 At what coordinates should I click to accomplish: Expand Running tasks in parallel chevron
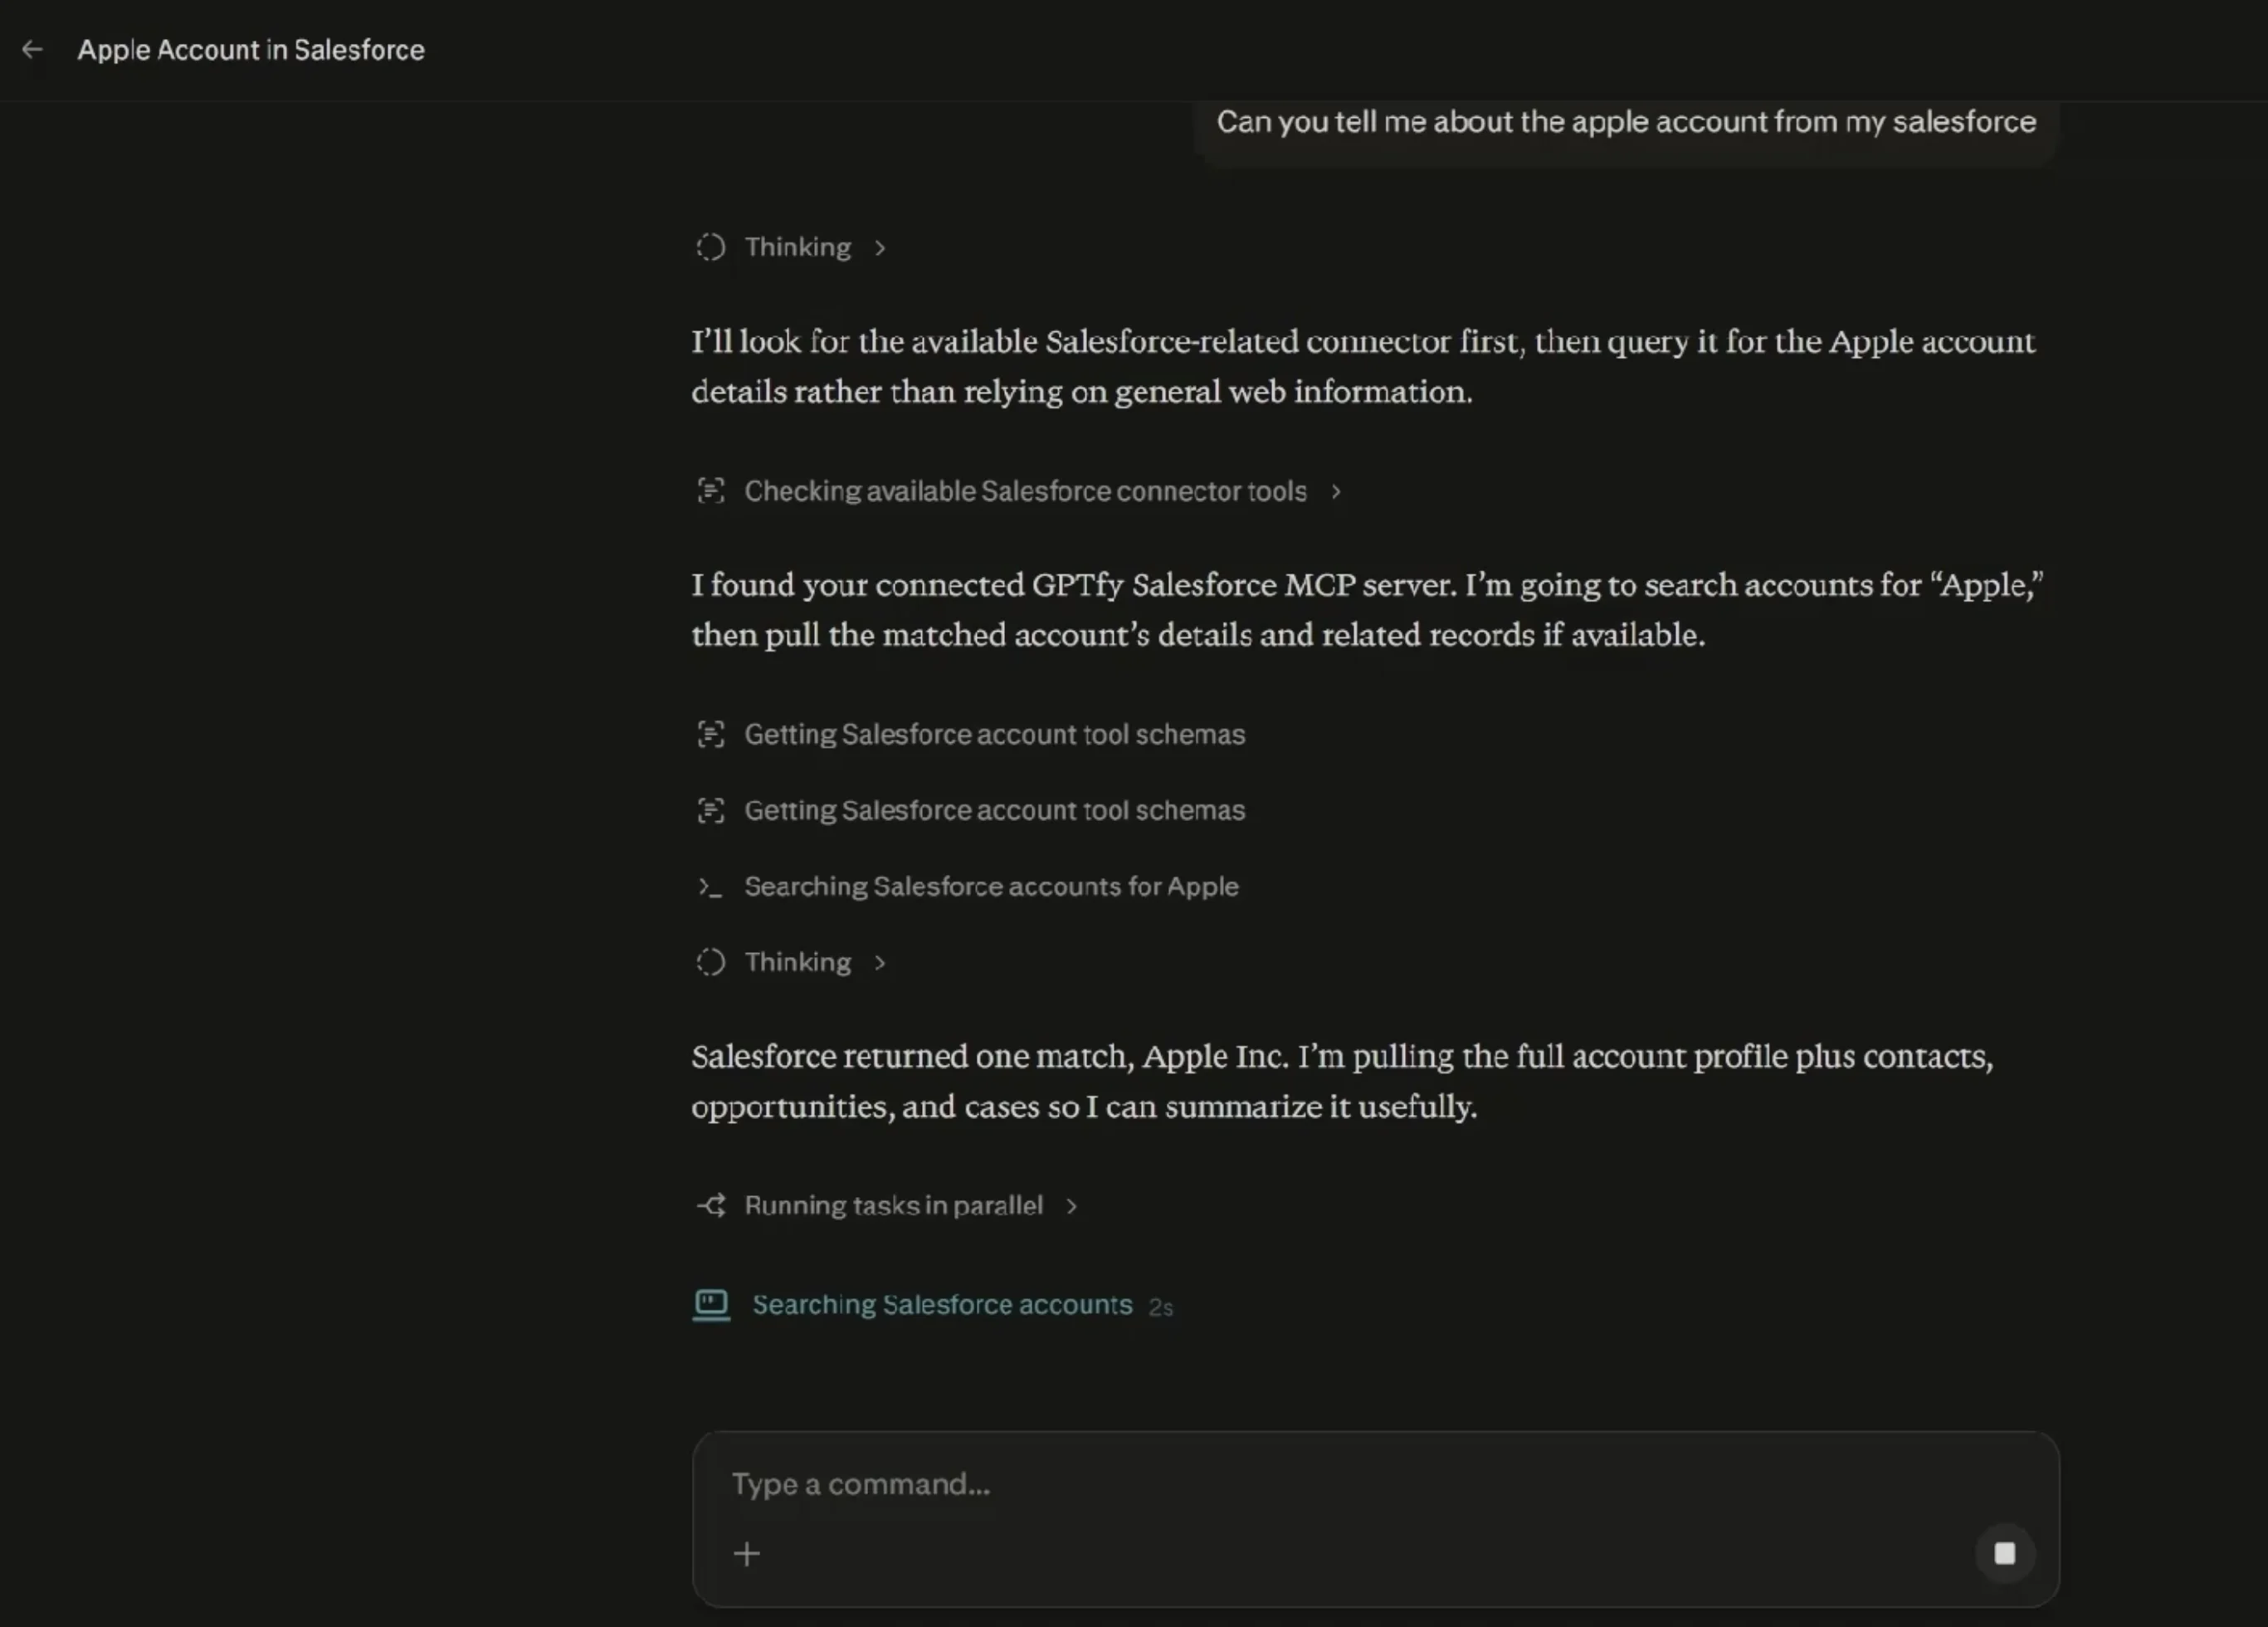[1072, 1206]
